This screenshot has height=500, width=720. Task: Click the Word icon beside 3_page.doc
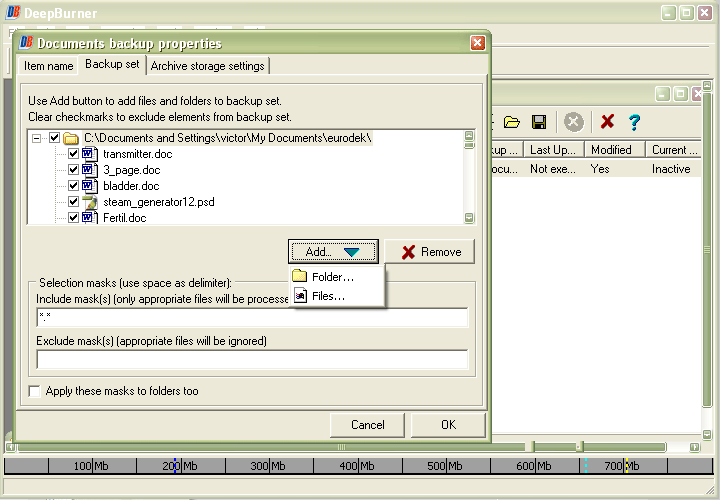[90, 170]
